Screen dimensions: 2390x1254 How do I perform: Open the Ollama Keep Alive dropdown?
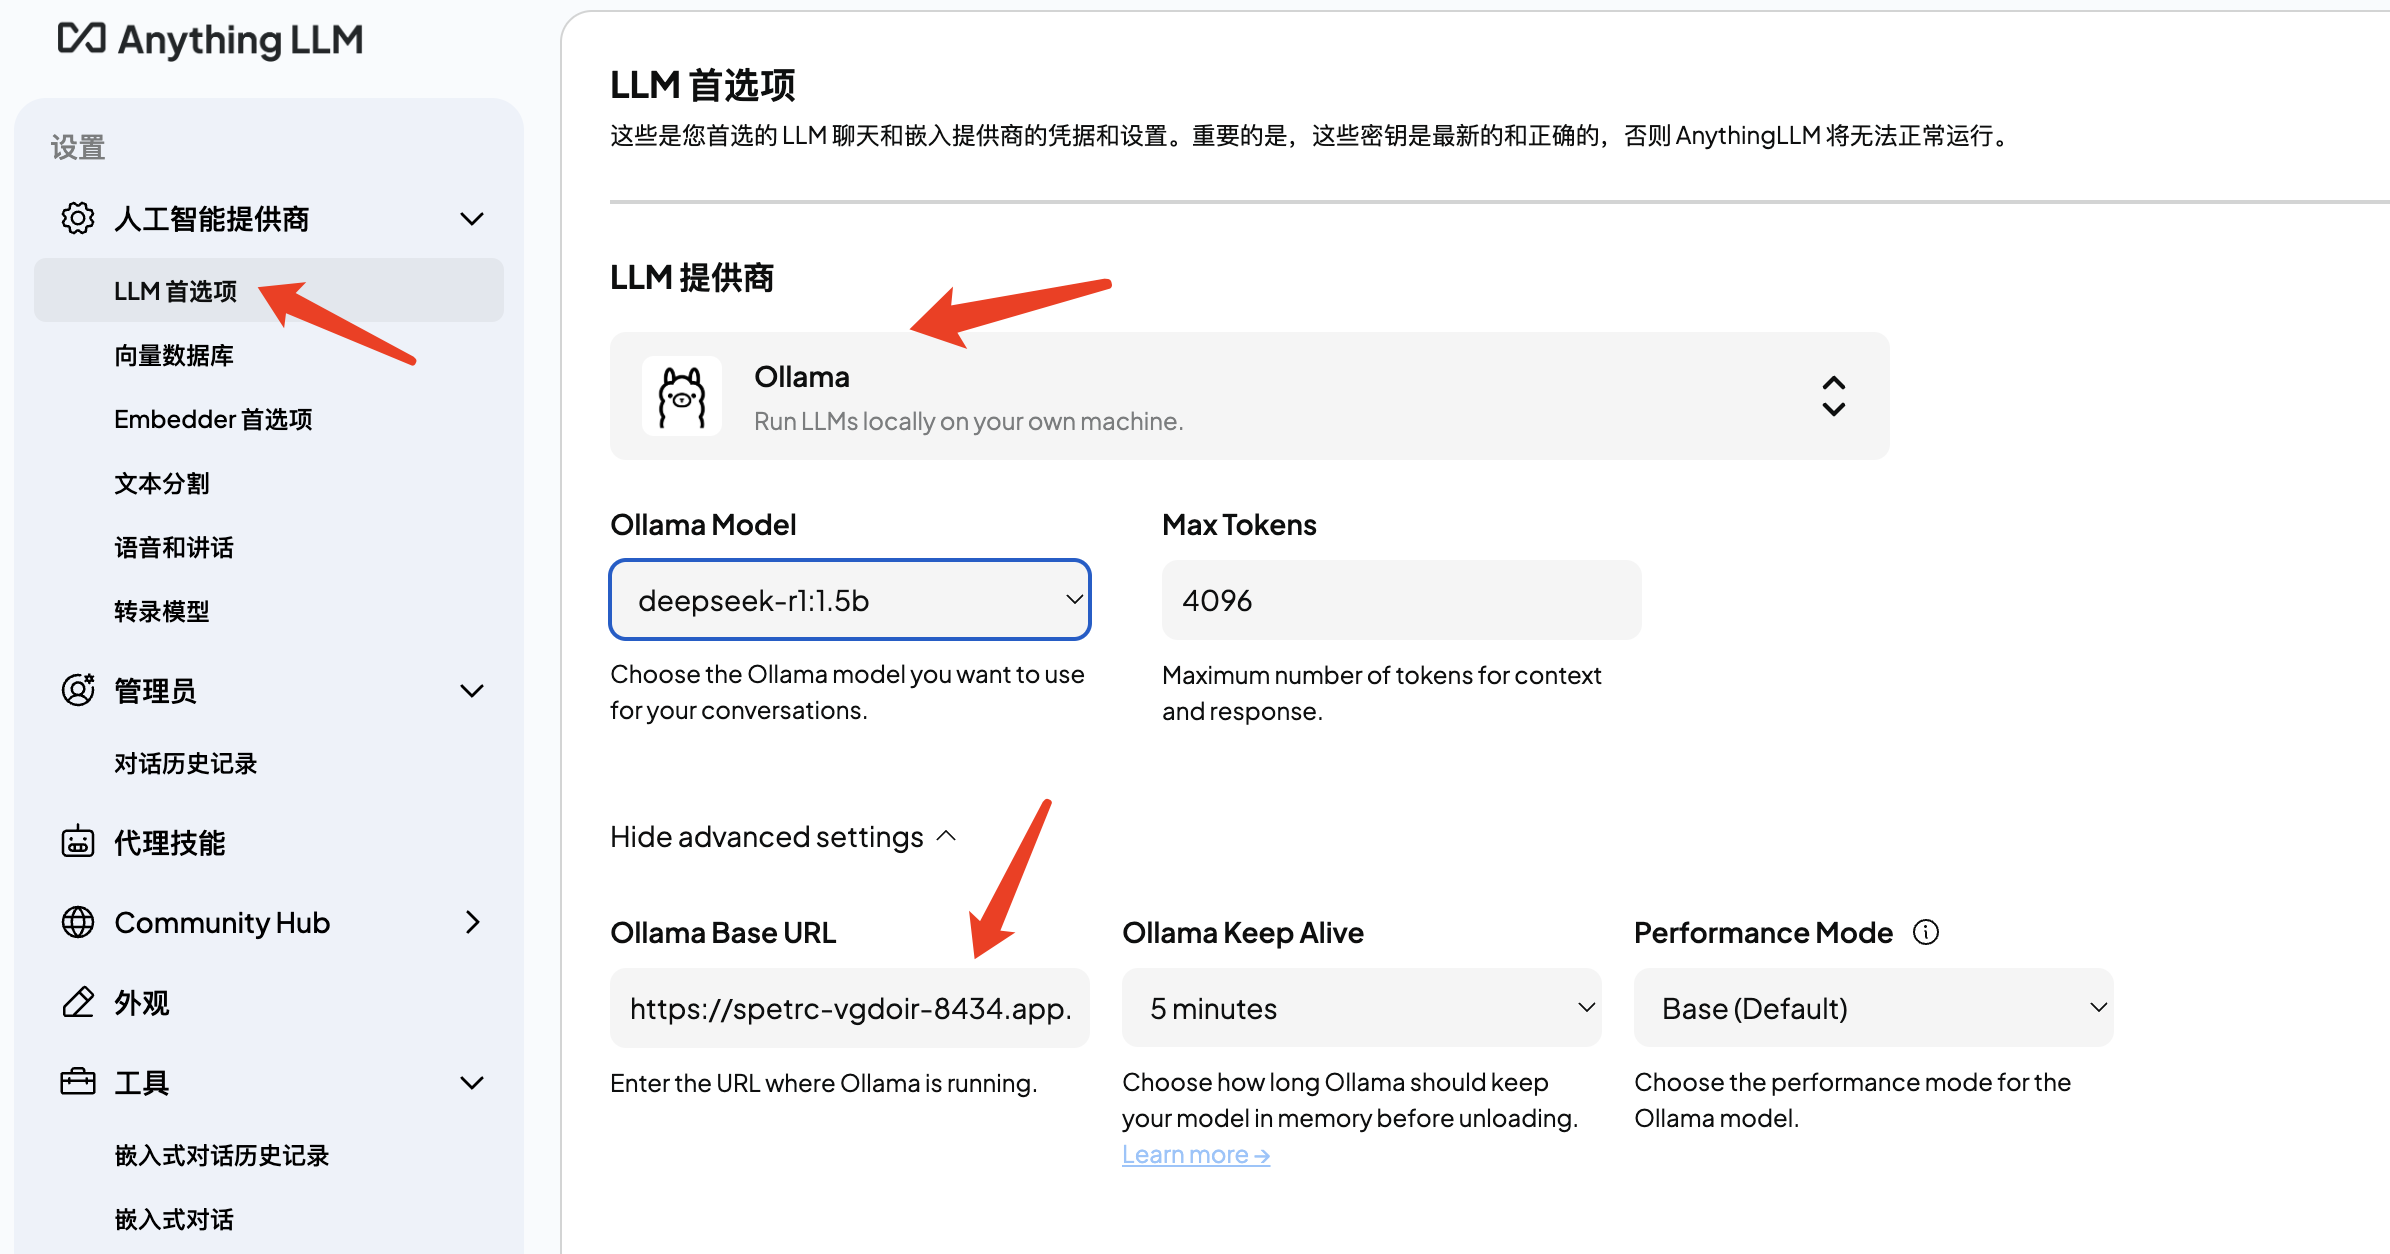click(x=1362, y=1008)
